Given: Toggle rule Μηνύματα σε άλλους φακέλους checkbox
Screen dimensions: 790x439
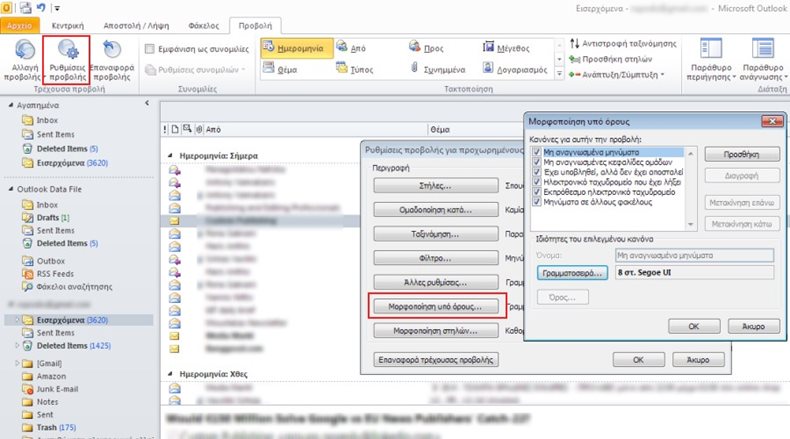Looking at the screenshot, I should click(537, 202).
